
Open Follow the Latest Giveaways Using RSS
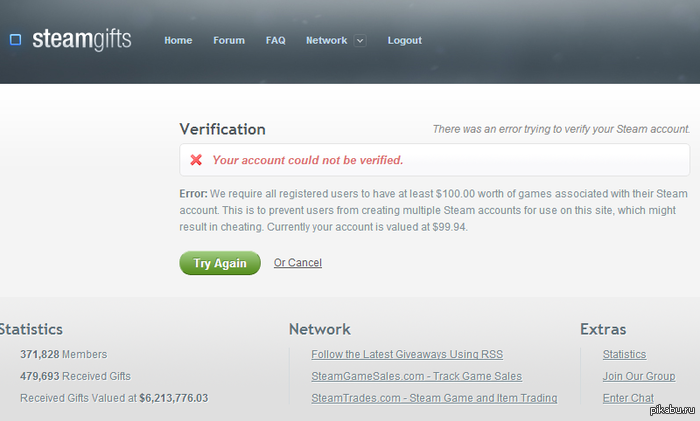pos(407,355)
